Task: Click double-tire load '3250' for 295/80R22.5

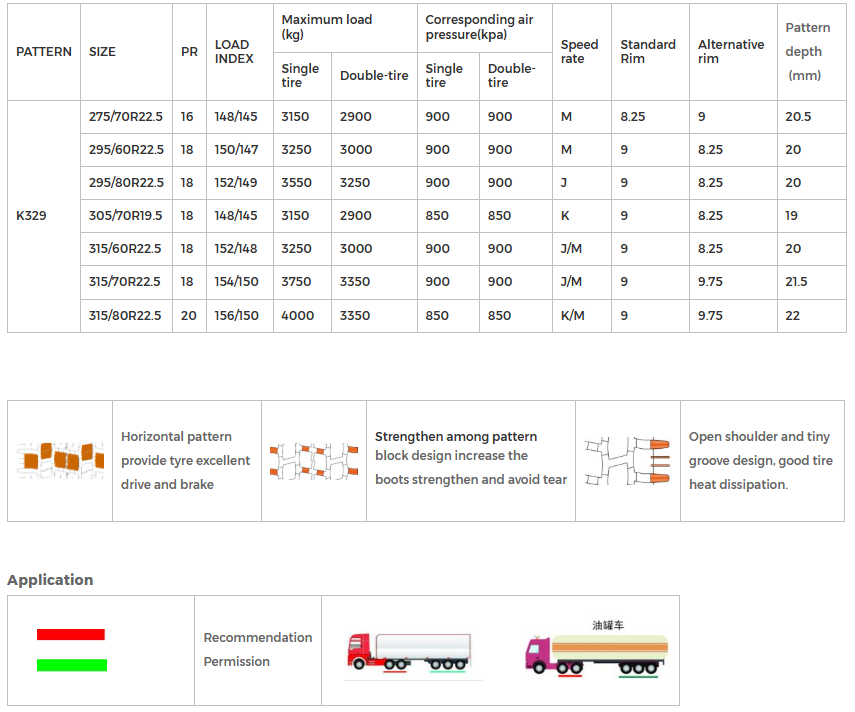Action: tap(354, 183)
